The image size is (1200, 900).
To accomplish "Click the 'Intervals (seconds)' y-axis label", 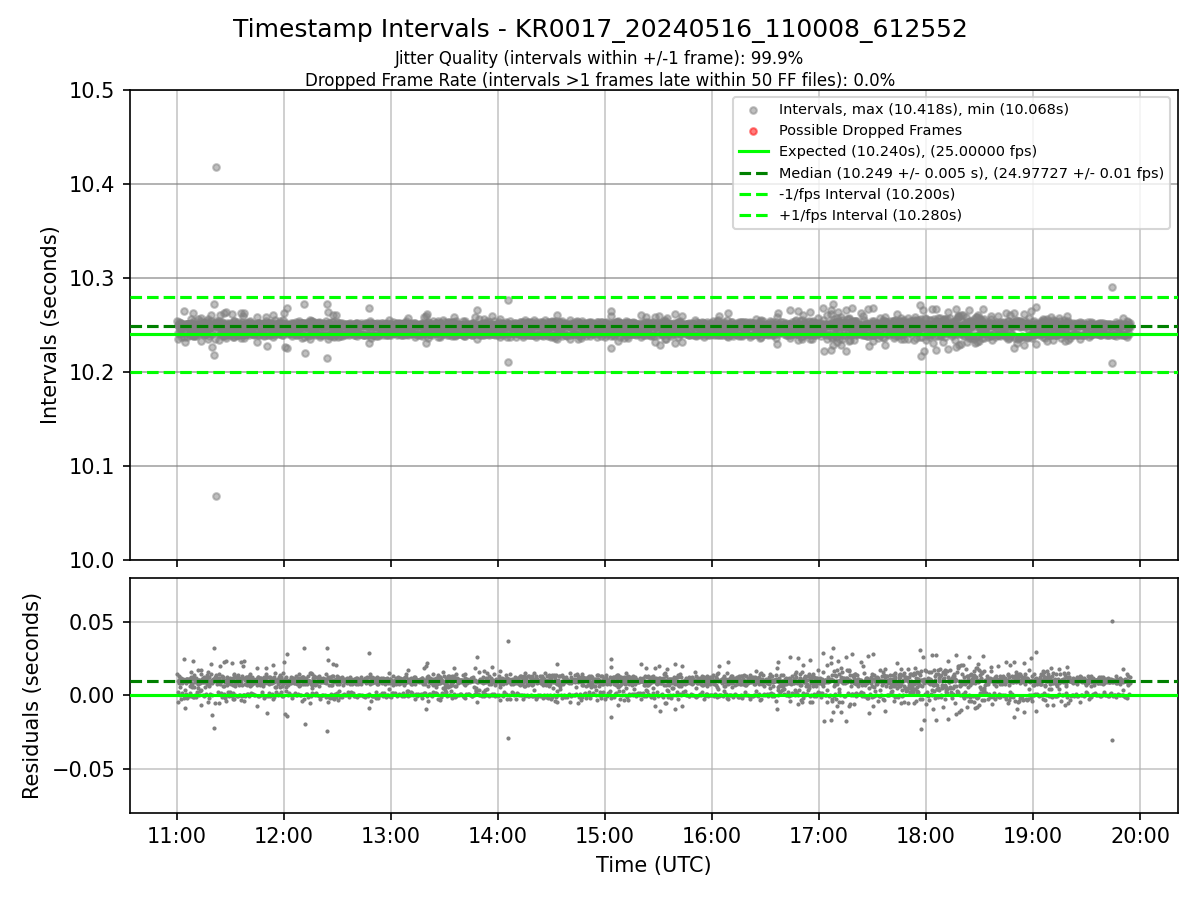I will point(50,325).
